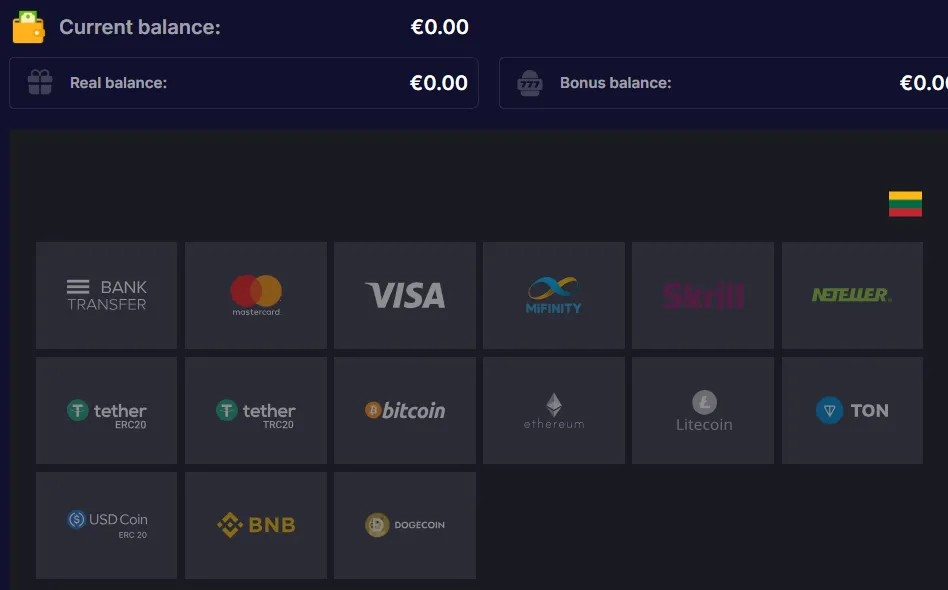Pick Bitcoin as payment method
Image resolution: width=948 pixels, height=590 pixels.
pyautogui.click(x=405, y=410)
